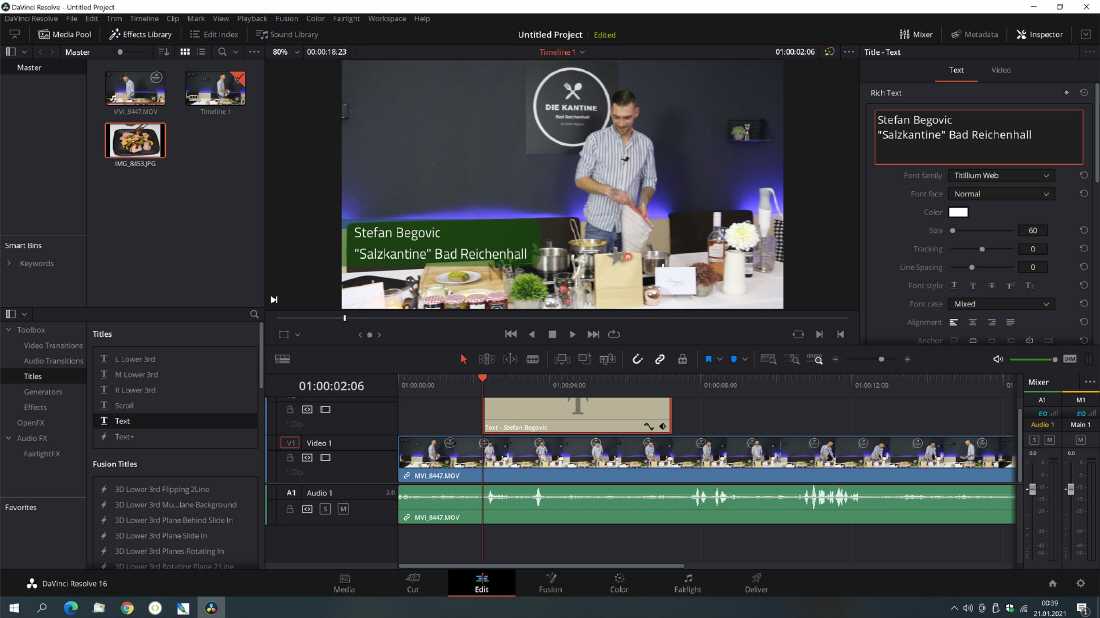This screenshot has width=1100, height=618.
Task: Open the Effects Library panel
Action: tap(140, 34)
